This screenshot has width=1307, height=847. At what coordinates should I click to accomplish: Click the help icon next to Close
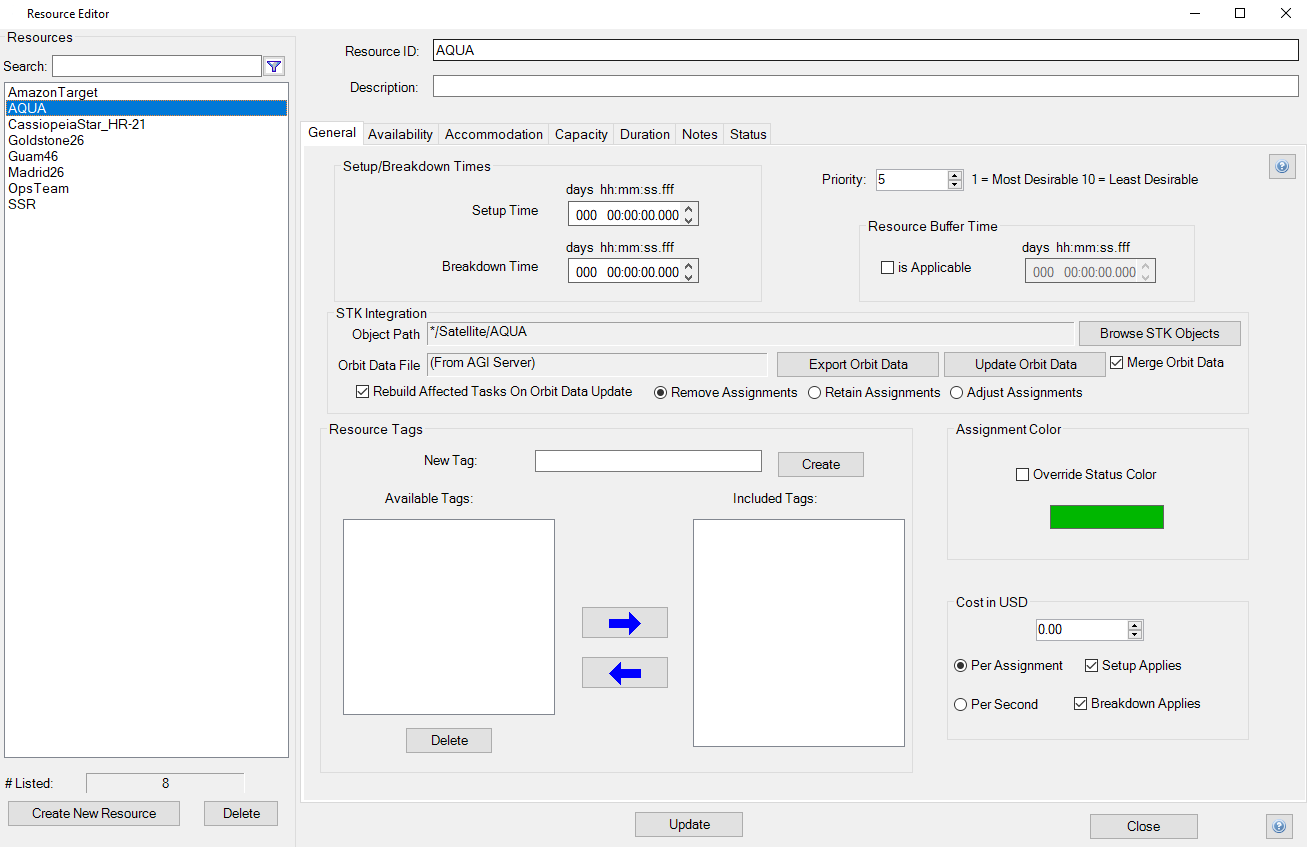[x=1279, y=826]
